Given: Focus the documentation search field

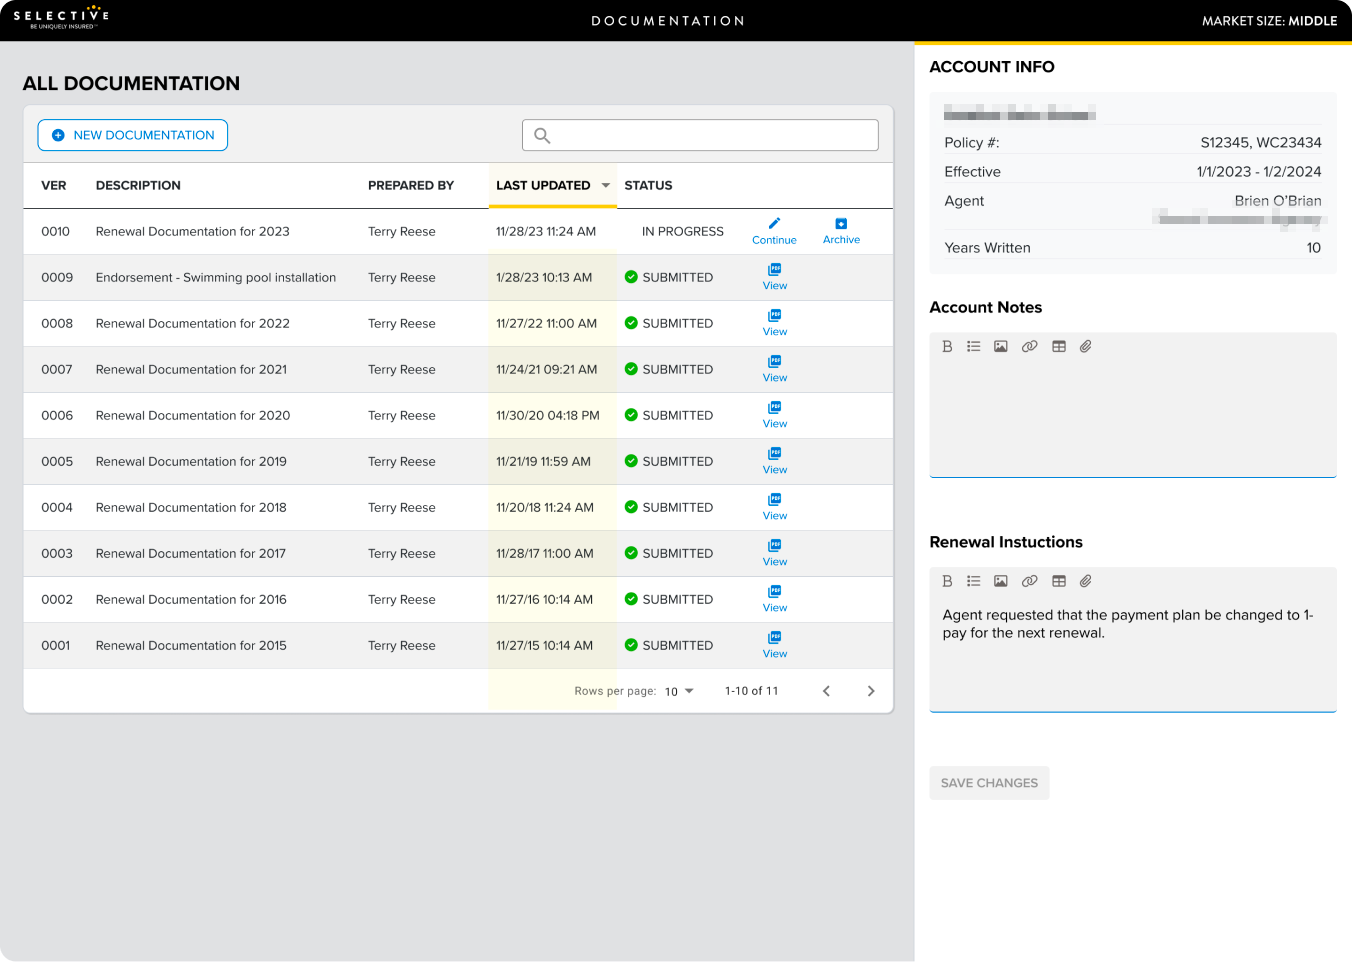Looking at the screenshot, I should 700,135.
